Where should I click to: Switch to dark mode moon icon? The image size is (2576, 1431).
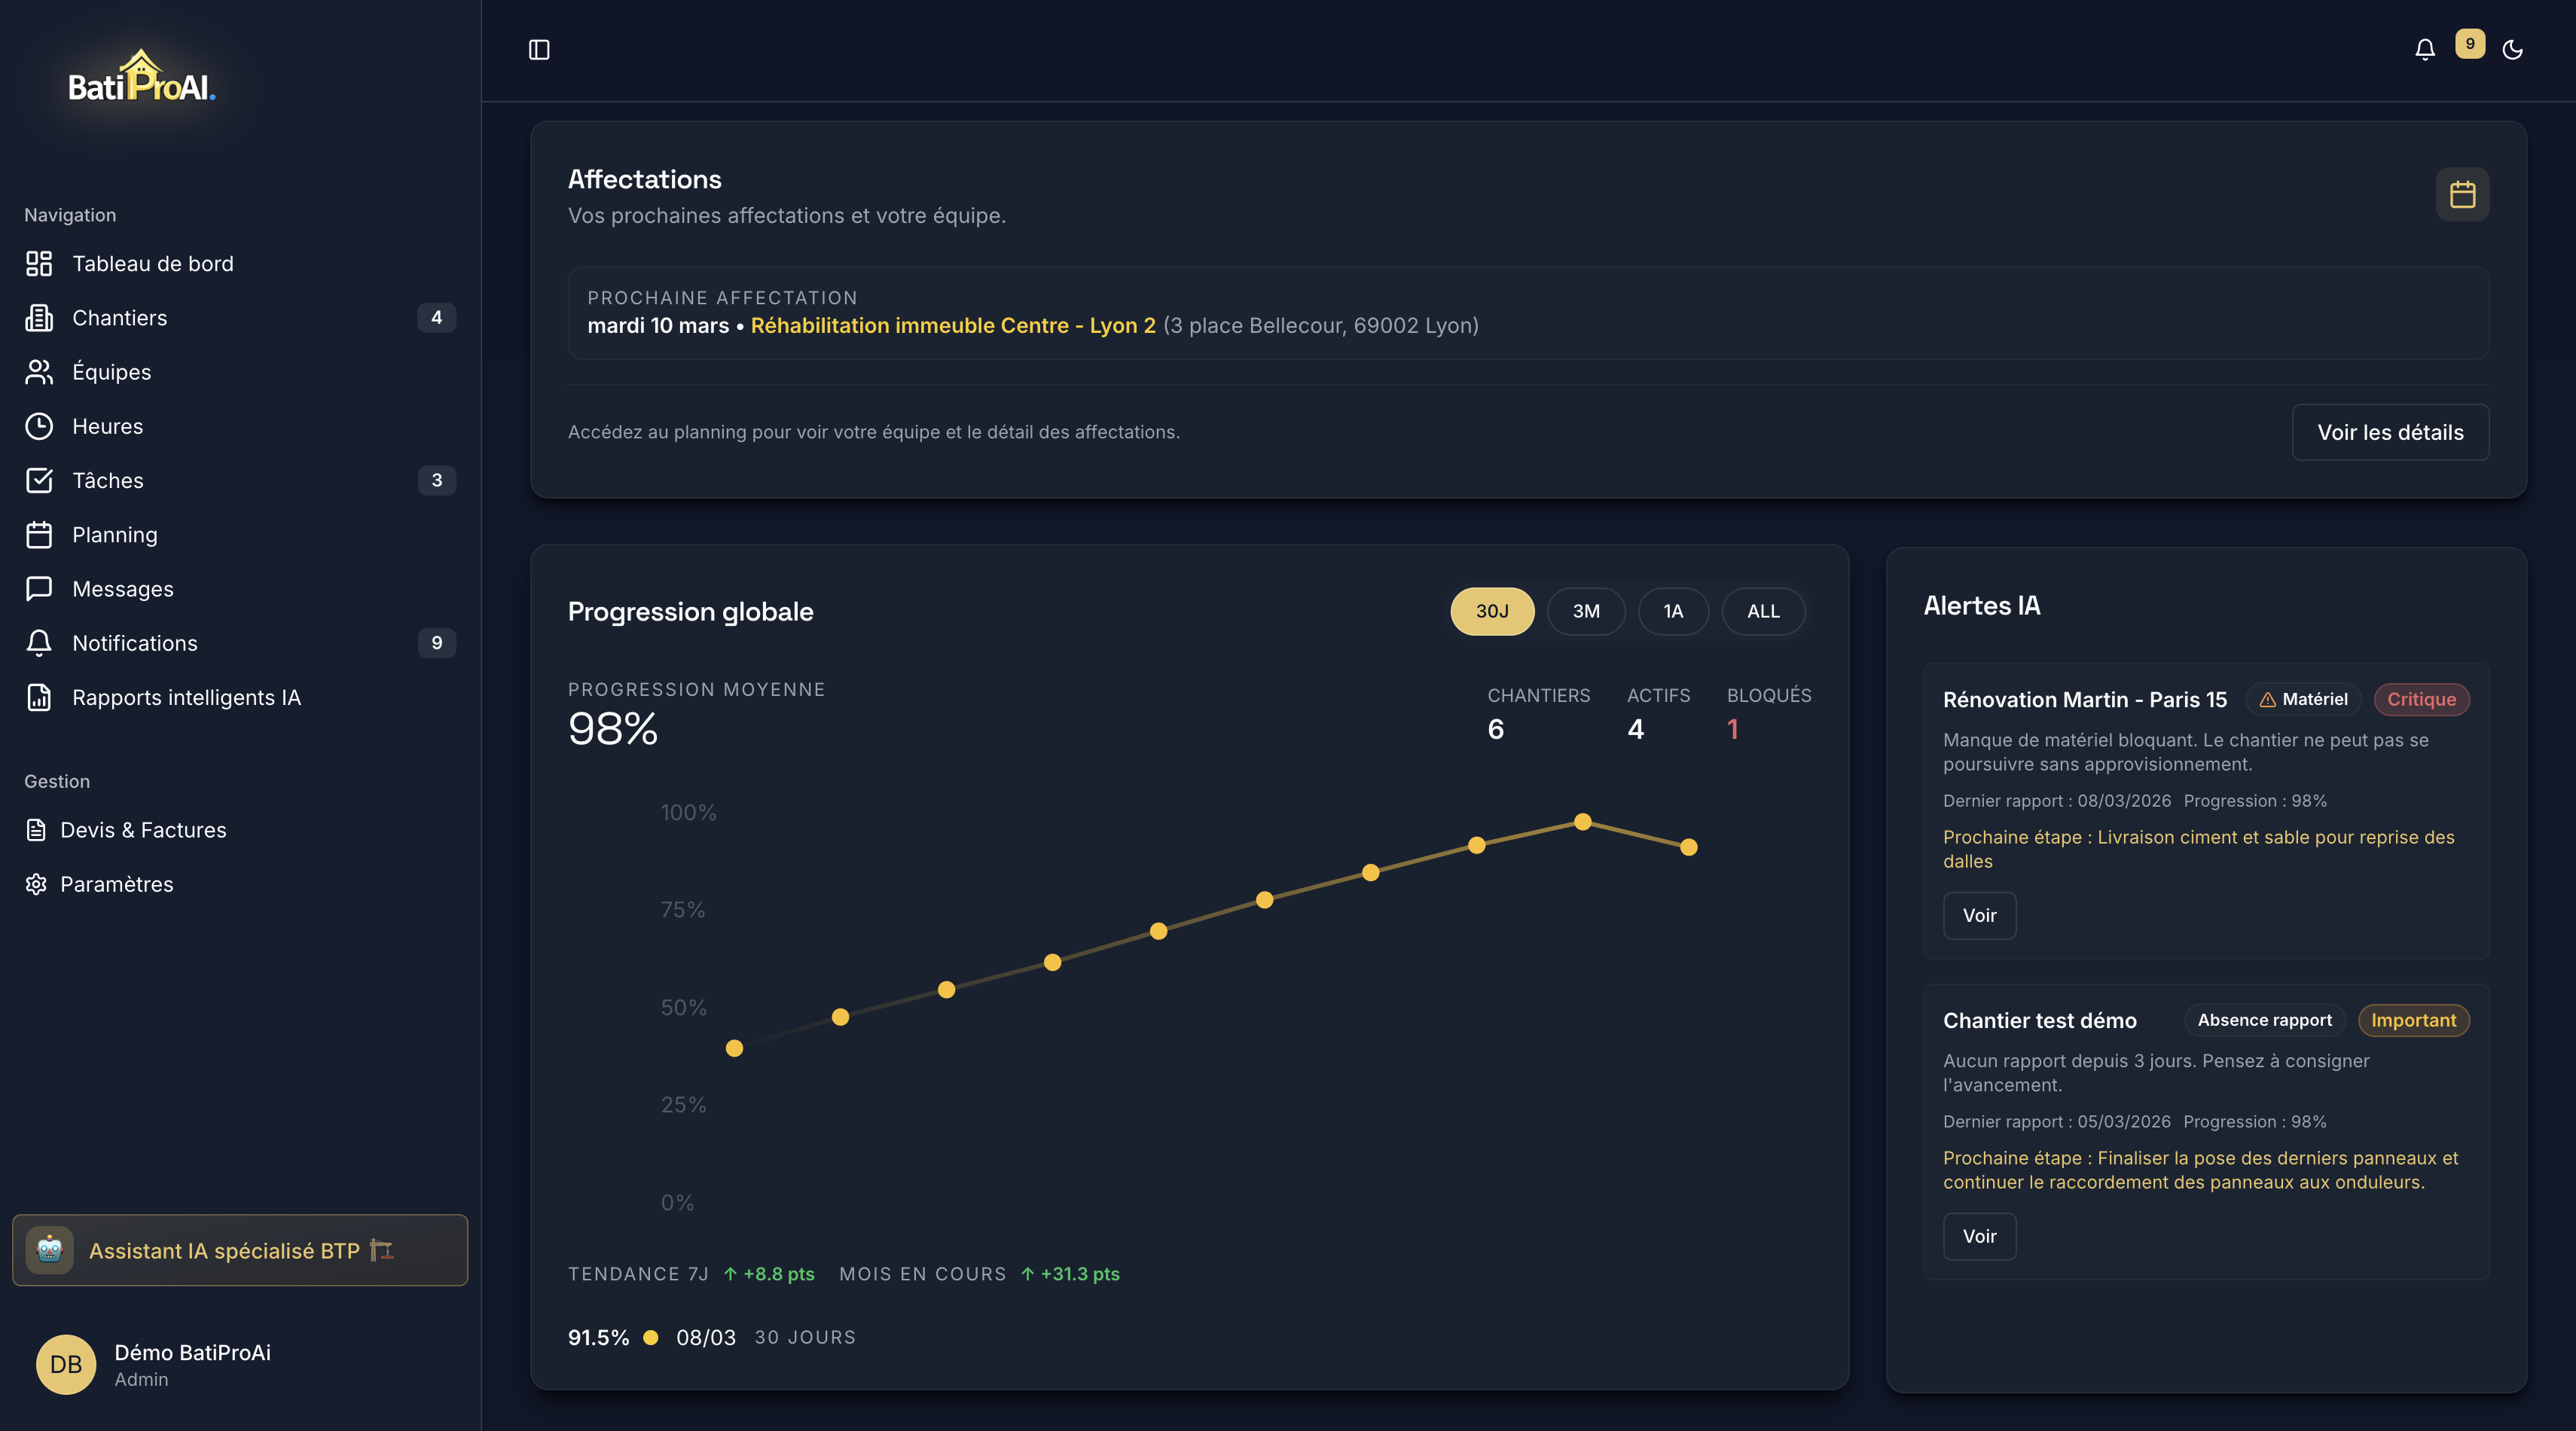pyautogui.click(x=2512, y=50)
